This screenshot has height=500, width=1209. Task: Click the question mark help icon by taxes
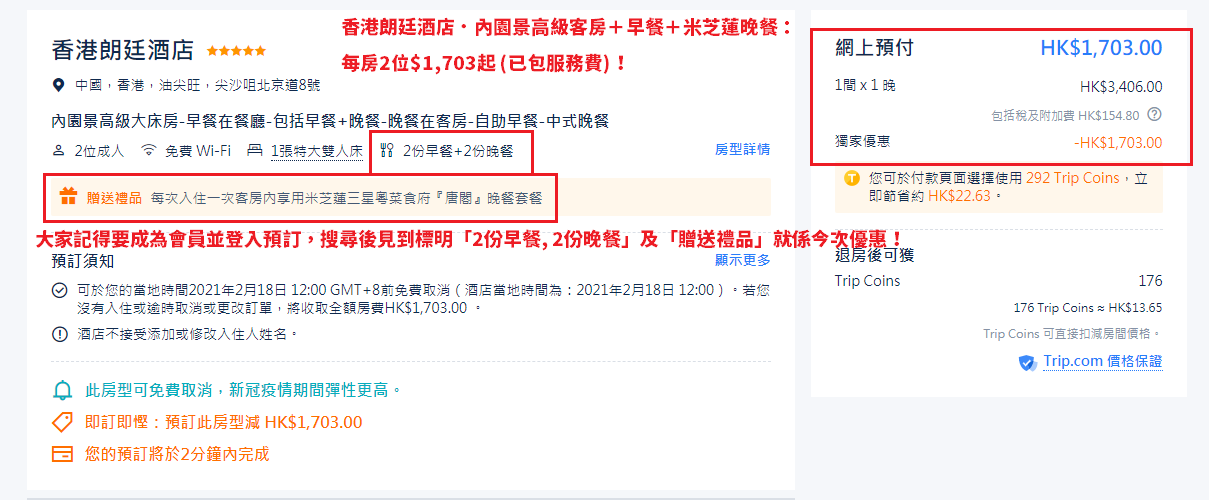click(x=1154, y=115)
